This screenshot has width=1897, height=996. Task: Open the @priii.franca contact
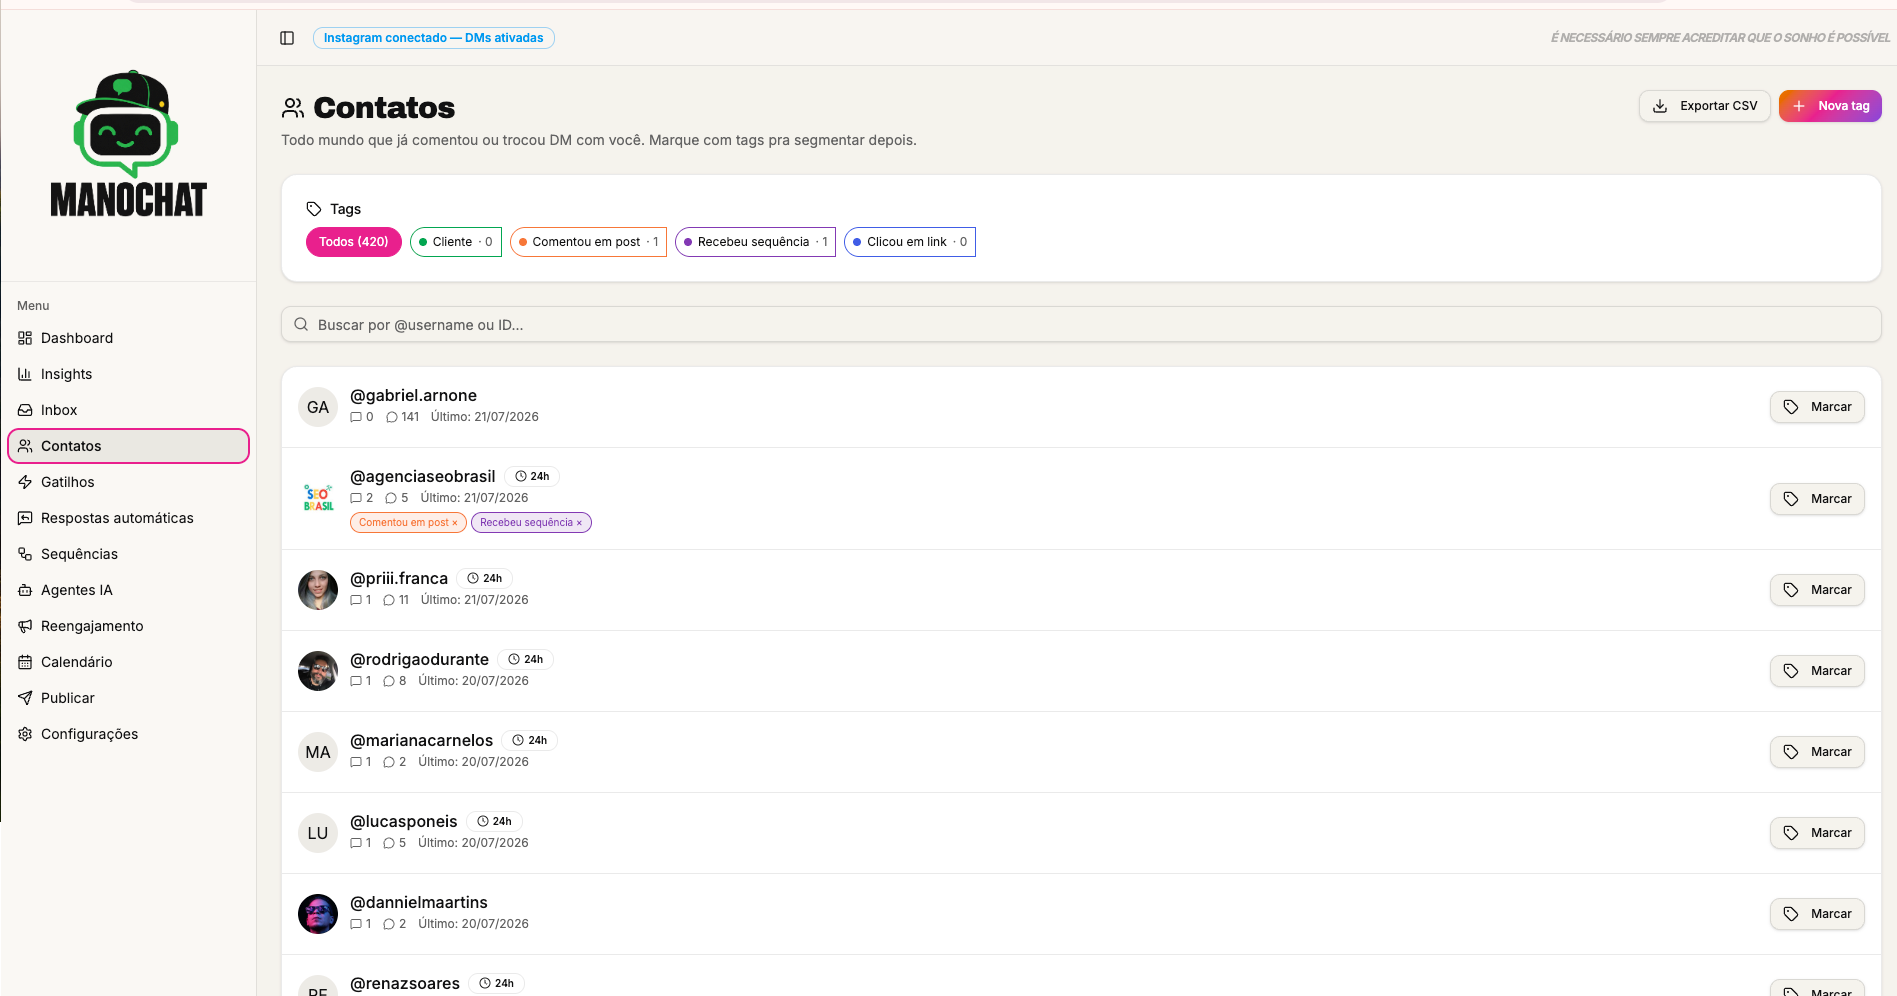point(399,579)
